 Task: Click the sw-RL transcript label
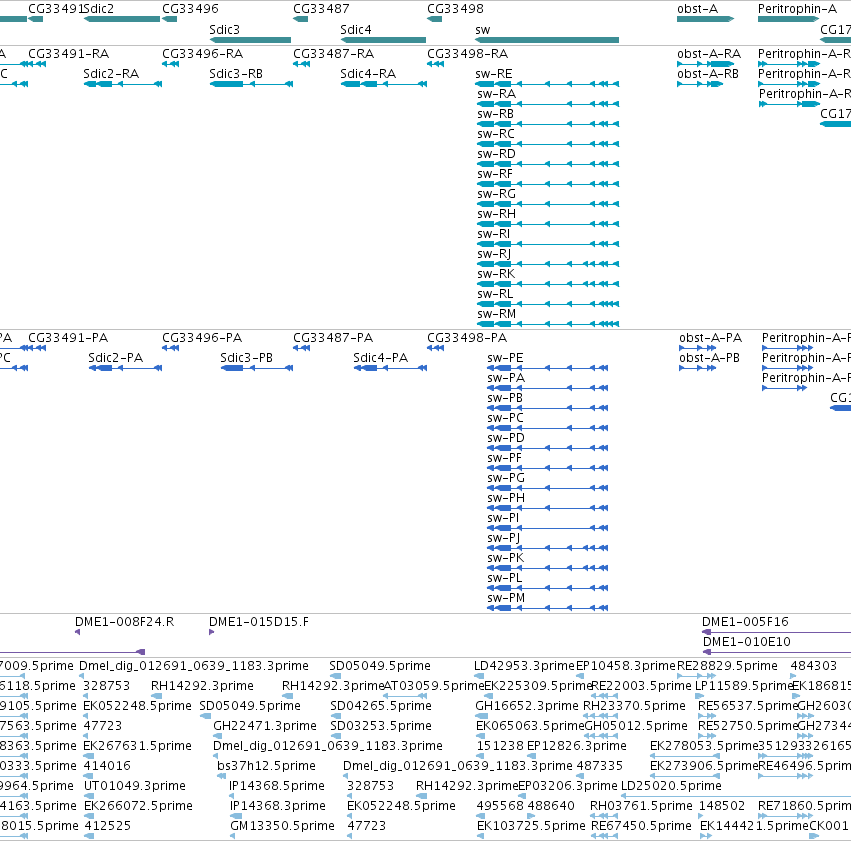(495, 294)
